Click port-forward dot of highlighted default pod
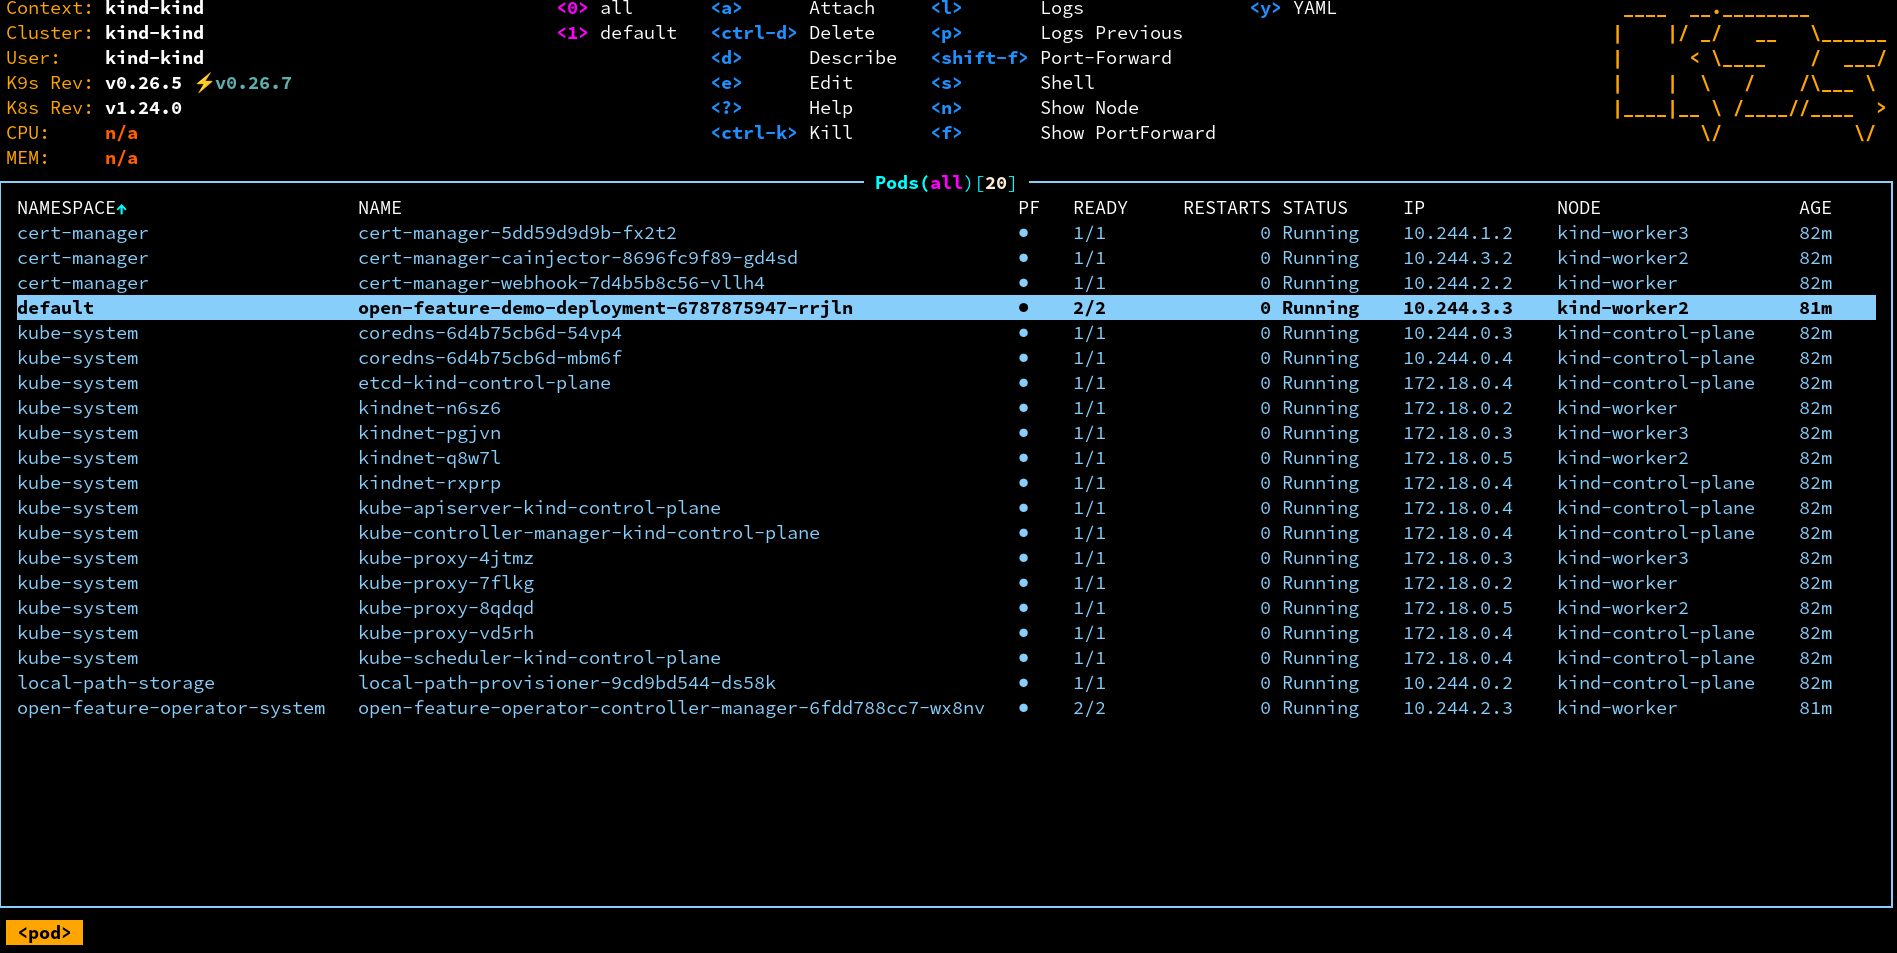The height and width of the screenshot is (953, 1897). click(1023, 308)
